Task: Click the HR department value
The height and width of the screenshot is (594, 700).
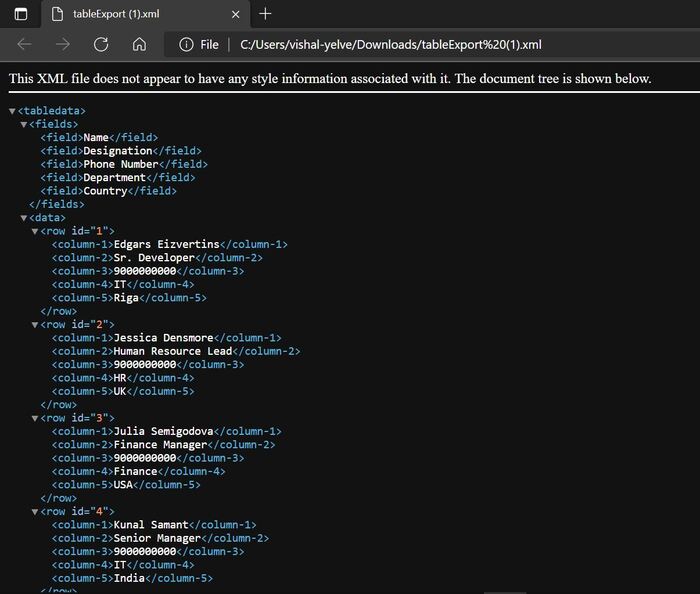Action: [120, 378]
